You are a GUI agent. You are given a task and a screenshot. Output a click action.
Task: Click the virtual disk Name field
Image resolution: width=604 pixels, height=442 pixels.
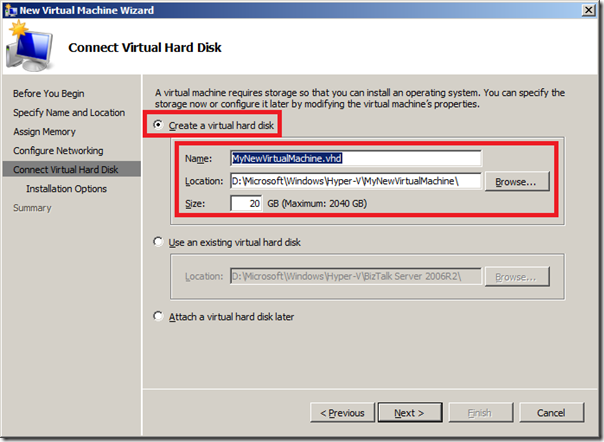coord(356,158)
